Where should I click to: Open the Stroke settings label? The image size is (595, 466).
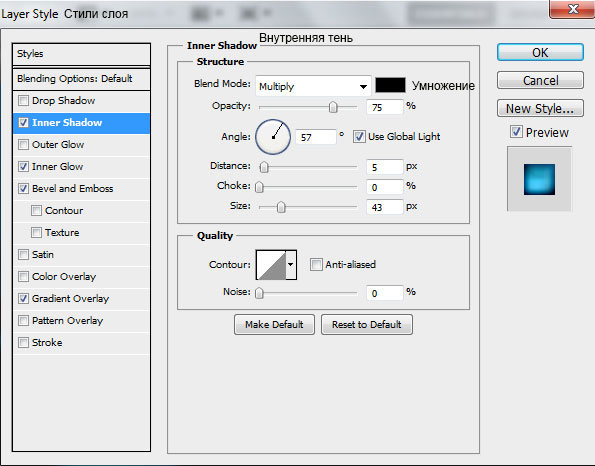[47, 343]
